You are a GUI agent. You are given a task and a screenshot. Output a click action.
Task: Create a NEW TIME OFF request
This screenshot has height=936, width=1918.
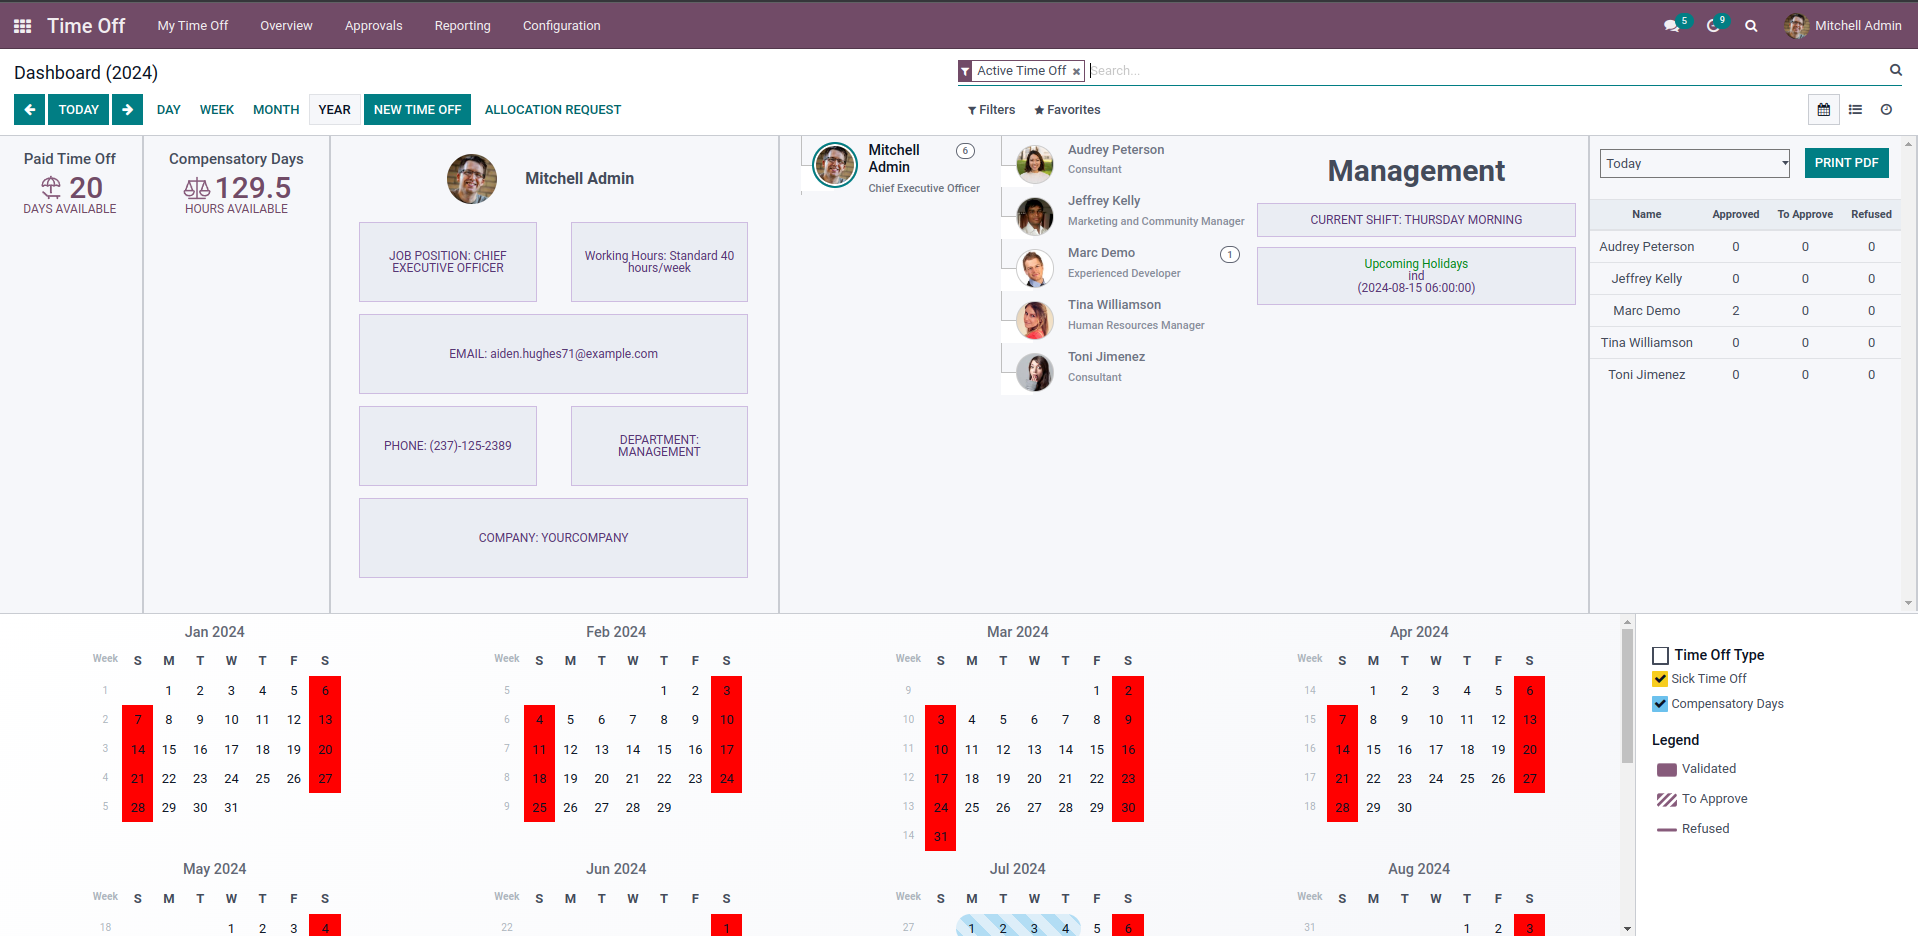(418, 110)
